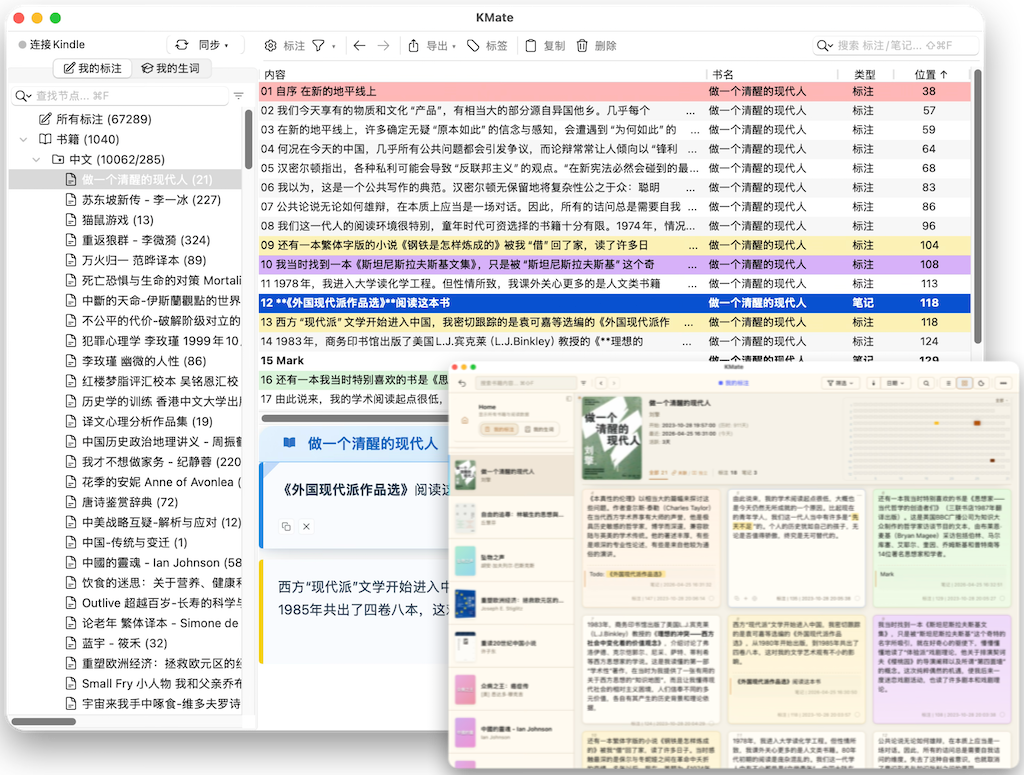Switch front window to chart statistics view
This screenshot has height=775, width=1024.
tap(982, 383)
